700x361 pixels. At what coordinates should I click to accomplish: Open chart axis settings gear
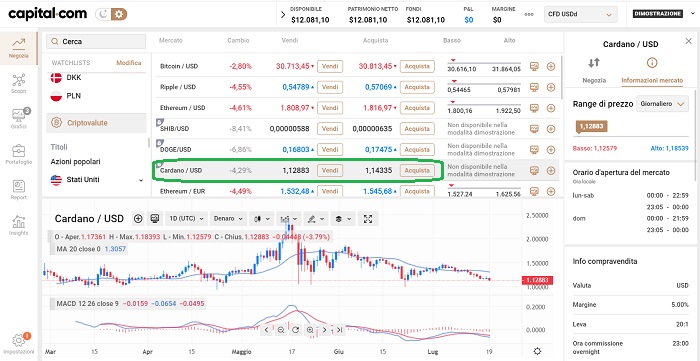click(x=538, y=351)
